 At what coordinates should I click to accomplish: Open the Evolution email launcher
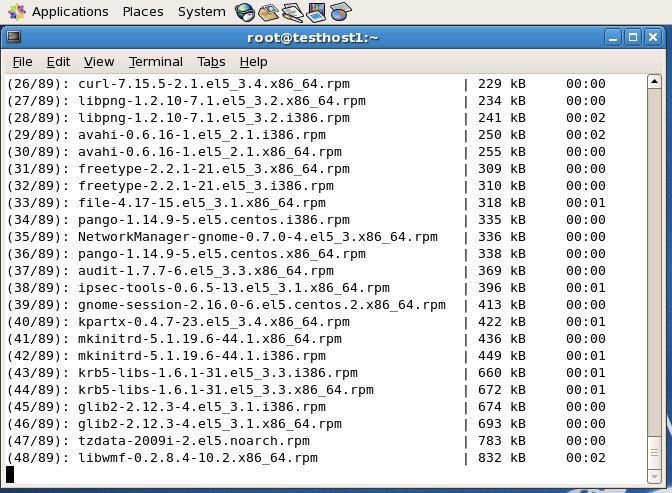pyautogui.click(x=268, y=12)
